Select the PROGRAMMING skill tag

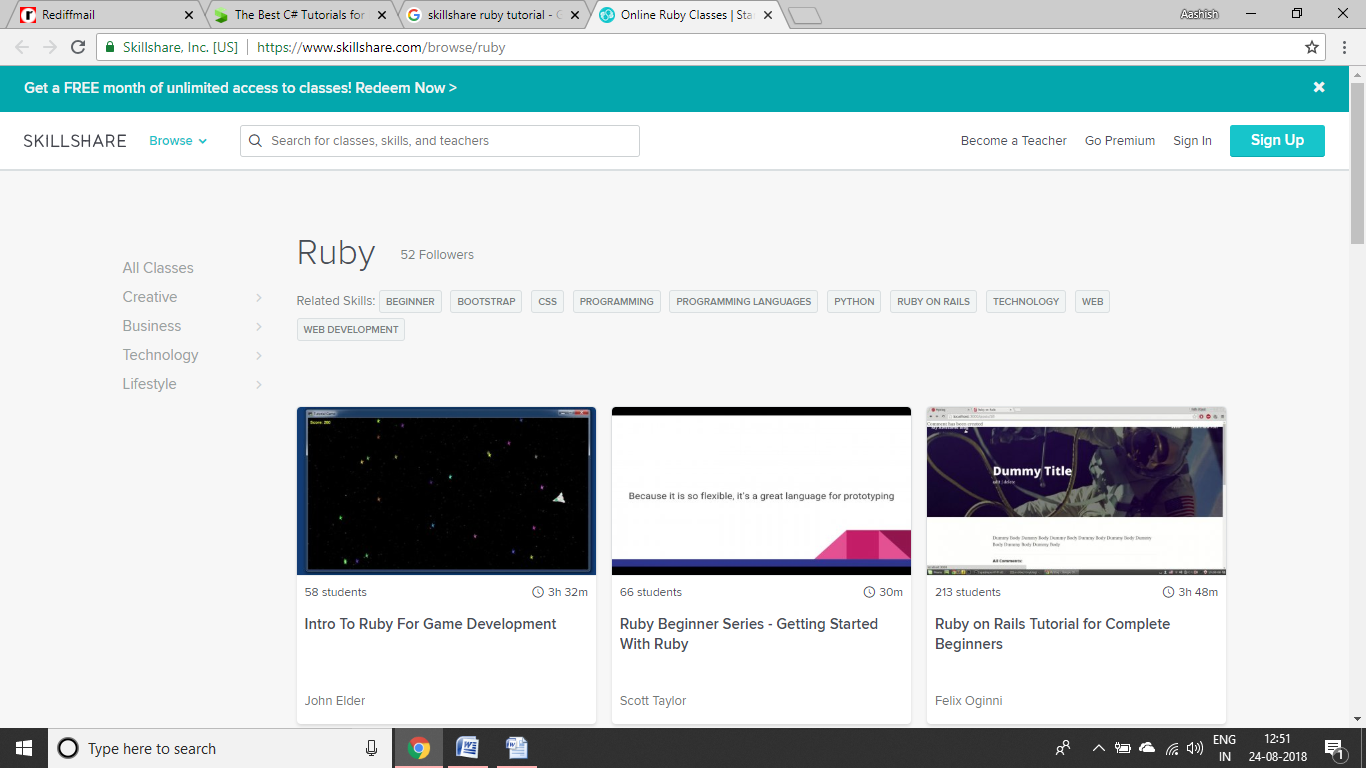tap(616, 301)
